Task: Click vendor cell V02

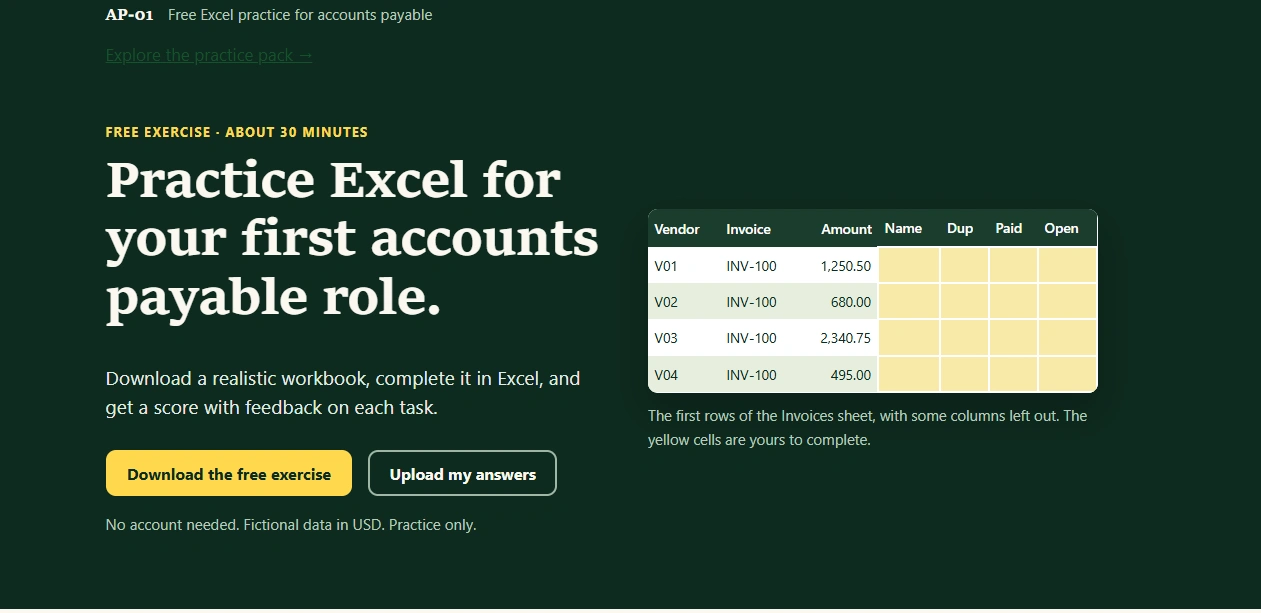Action: point(666,302)
